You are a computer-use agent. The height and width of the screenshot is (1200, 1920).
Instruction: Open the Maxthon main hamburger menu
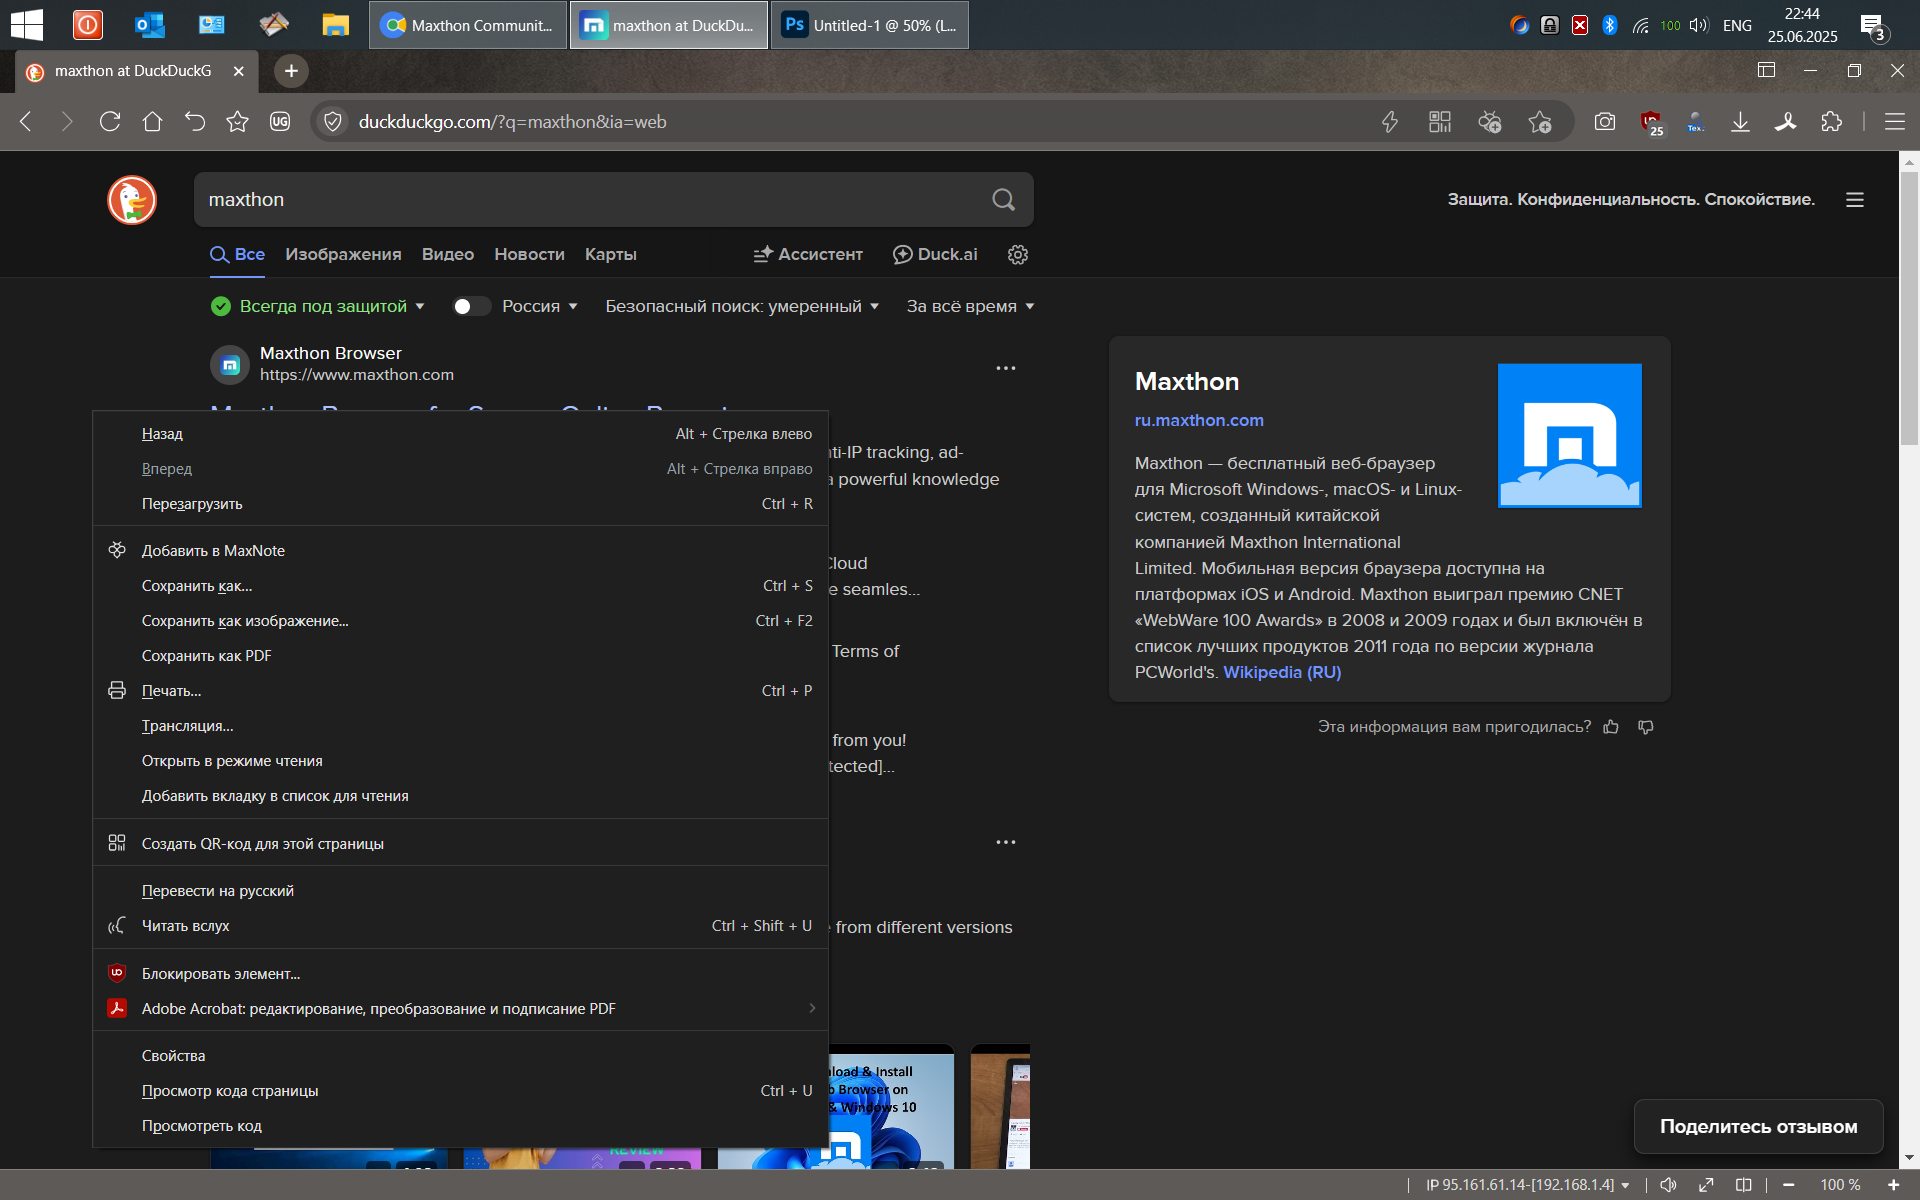click(x=1894, y=122)
